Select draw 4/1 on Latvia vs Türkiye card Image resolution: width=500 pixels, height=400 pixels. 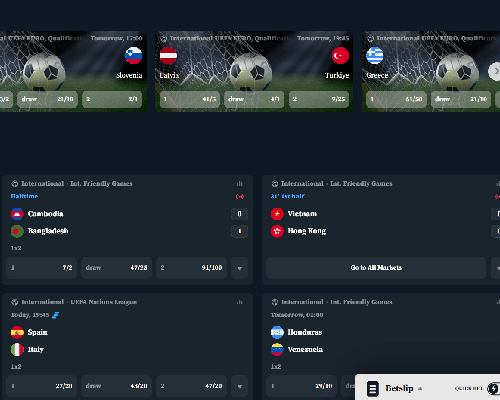click(254, 99)
